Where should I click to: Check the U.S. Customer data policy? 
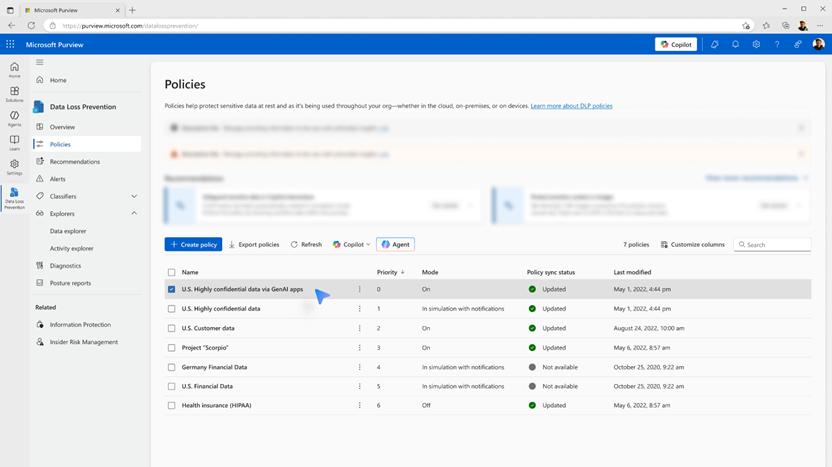click(x=171, y=328)
